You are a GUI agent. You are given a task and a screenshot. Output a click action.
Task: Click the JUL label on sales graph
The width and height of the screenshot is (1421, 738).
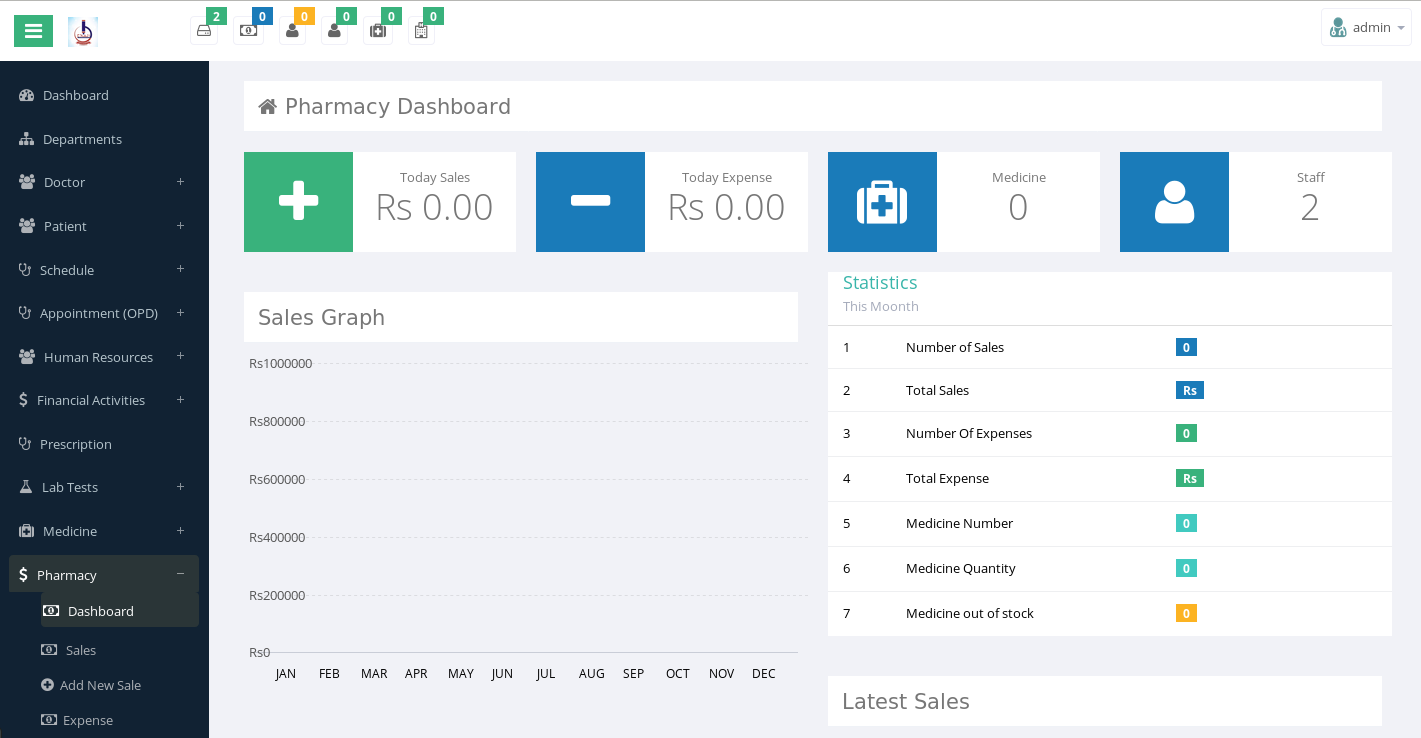pos(546,674)
